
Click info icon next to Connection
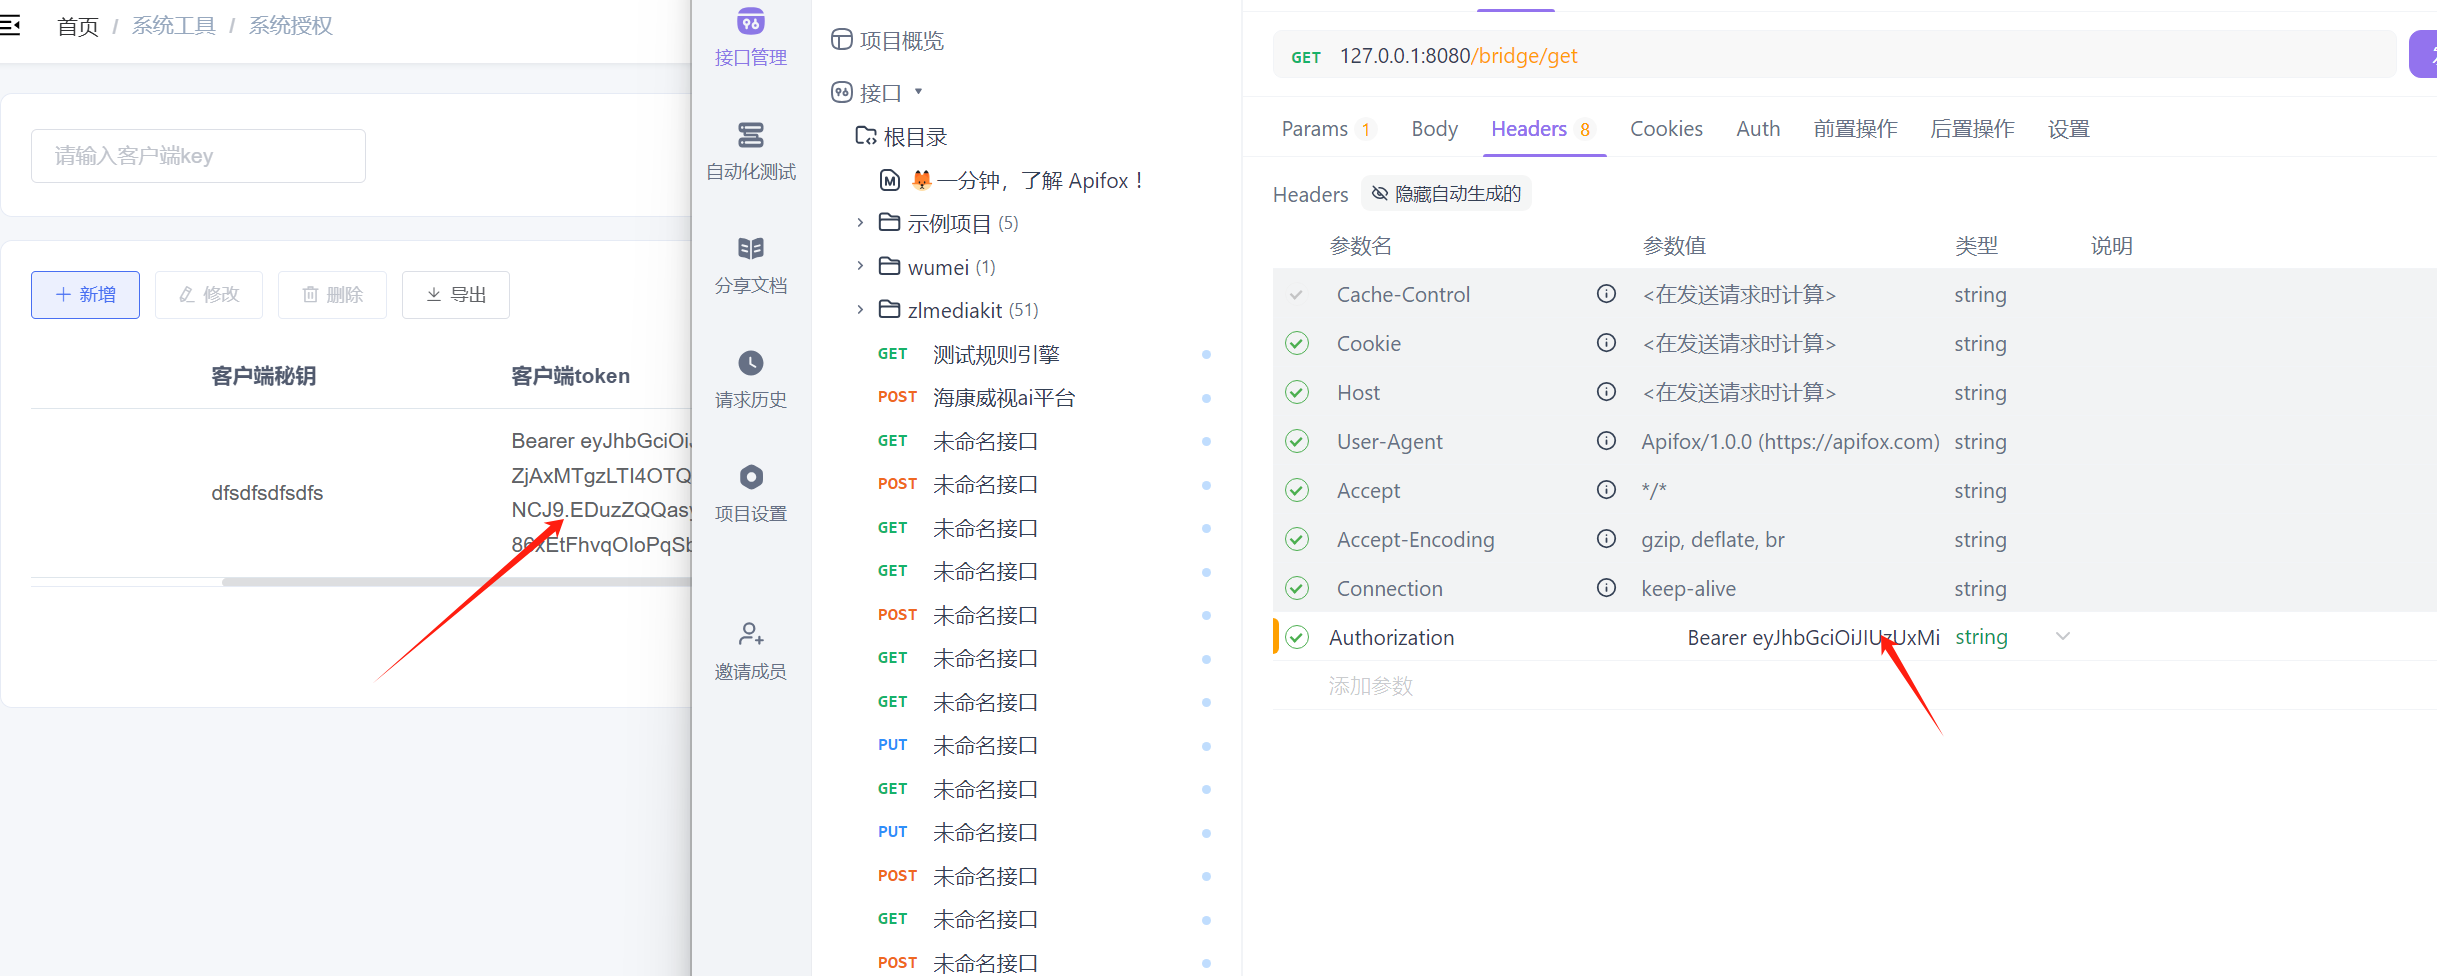click(x=1606, y=588)
